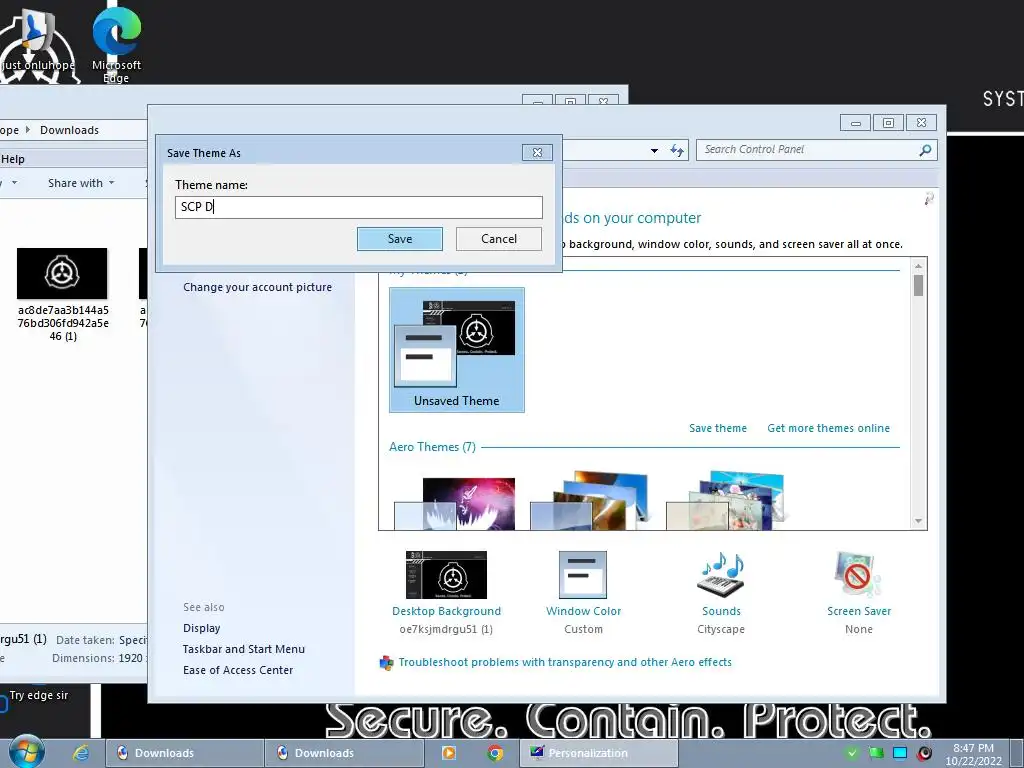Image resolution: width=1024 pixels, height=768 pixels.
Task: Close the Save Theme As dialog
Action: coord(537,152)
